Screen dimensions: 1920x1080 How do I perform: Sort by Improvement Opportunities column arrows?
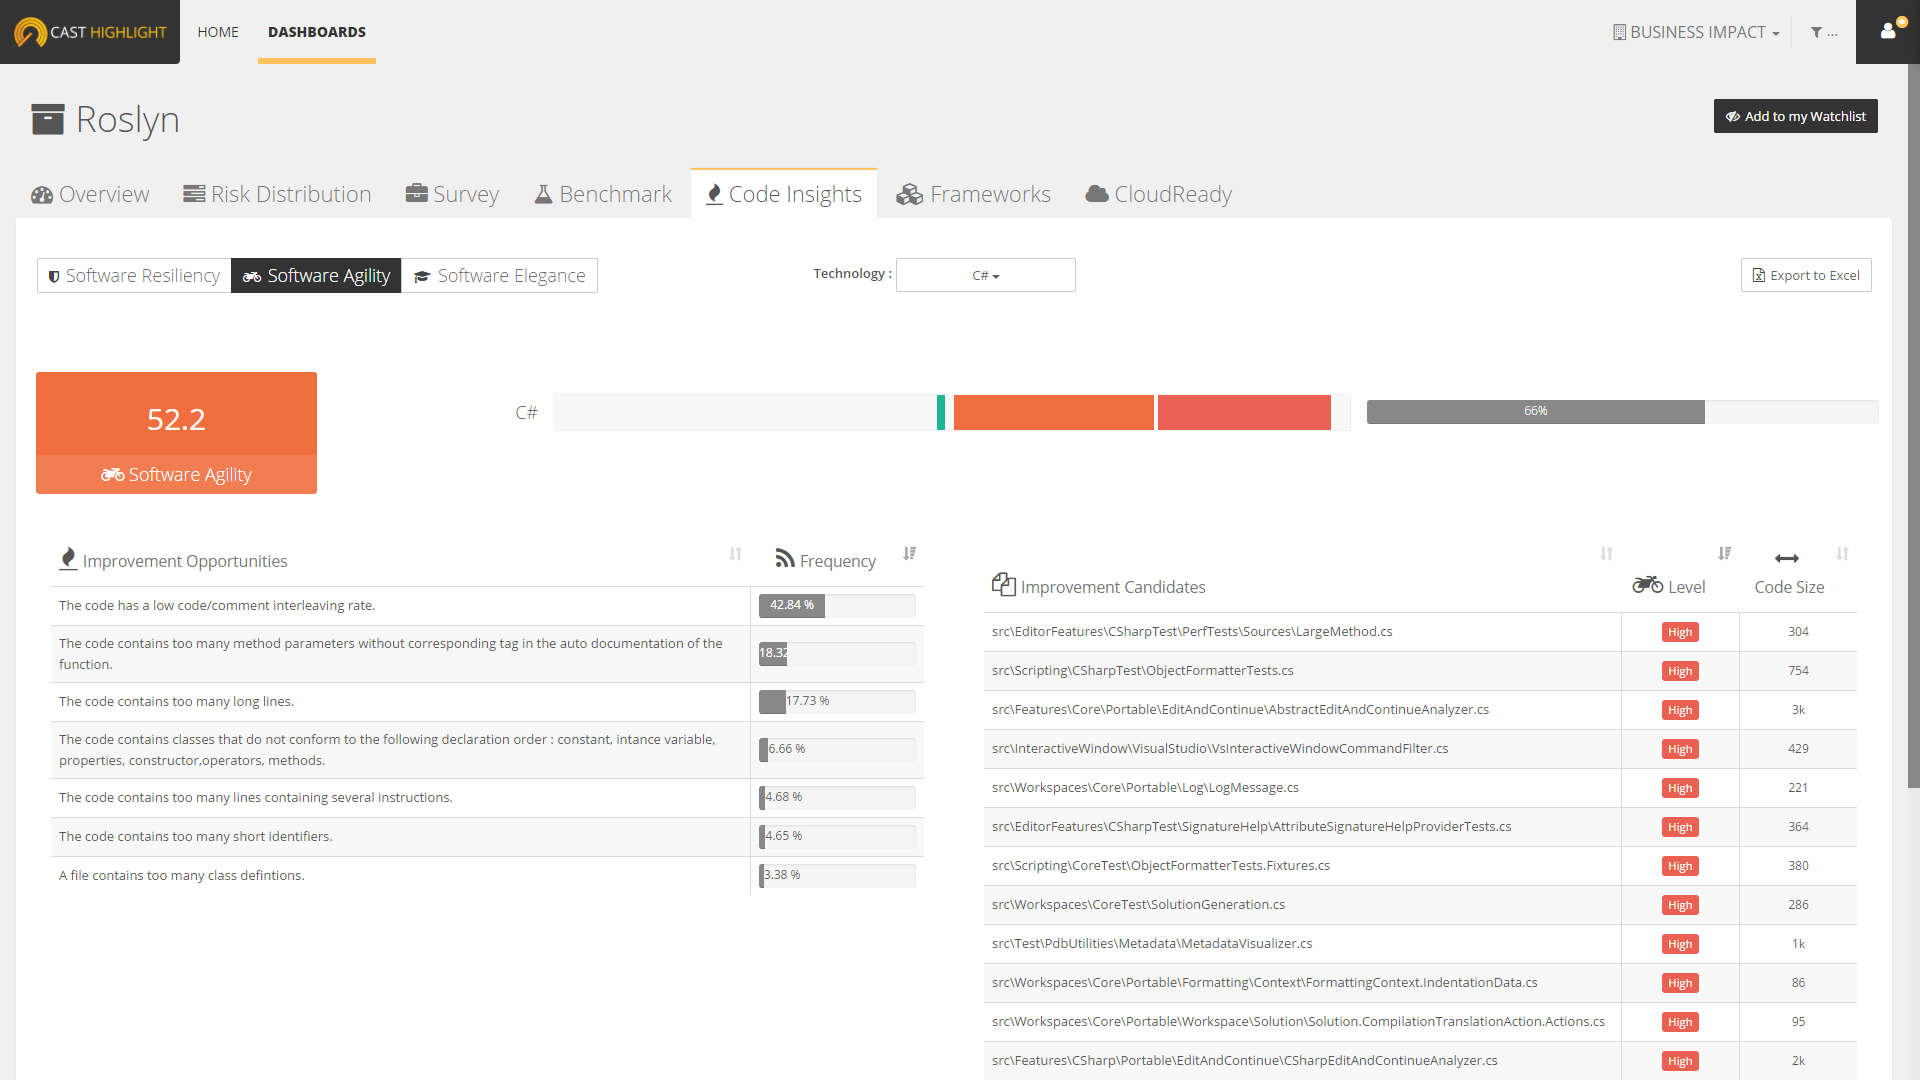click(735, 554)
